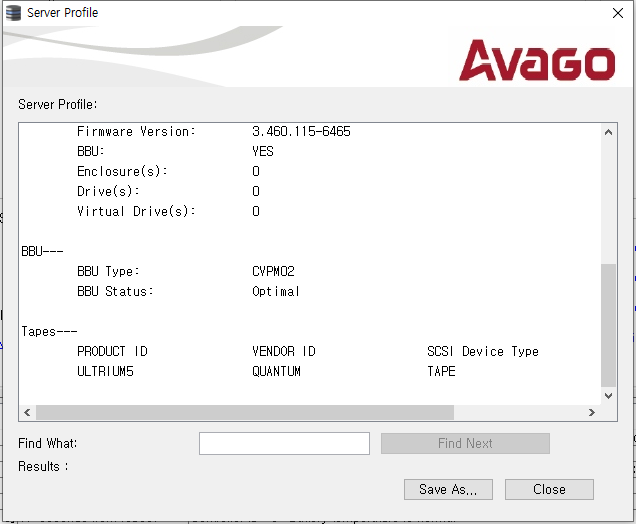Click the Optimal status value

click(x=276, y=291)
